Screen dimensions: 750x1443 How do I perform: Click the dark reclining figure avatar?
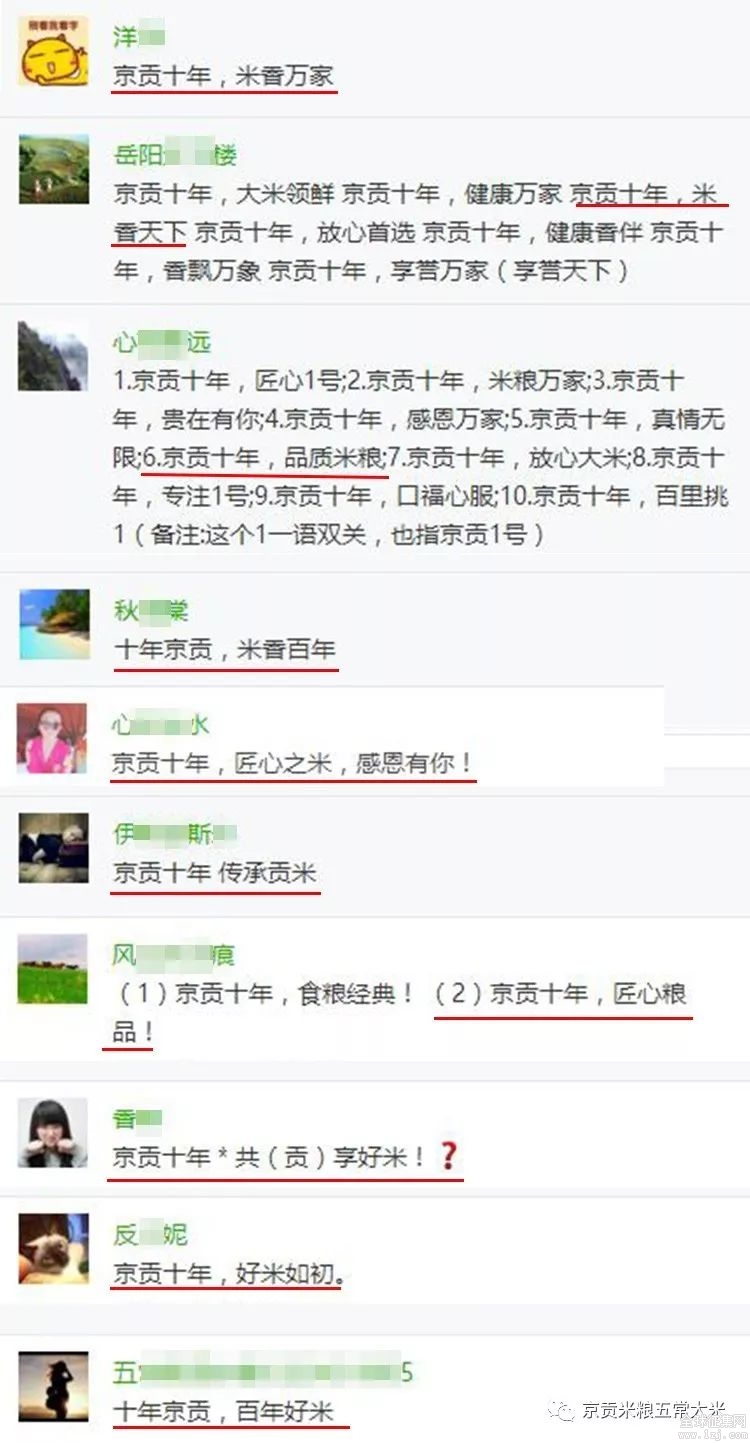(53, 848)
